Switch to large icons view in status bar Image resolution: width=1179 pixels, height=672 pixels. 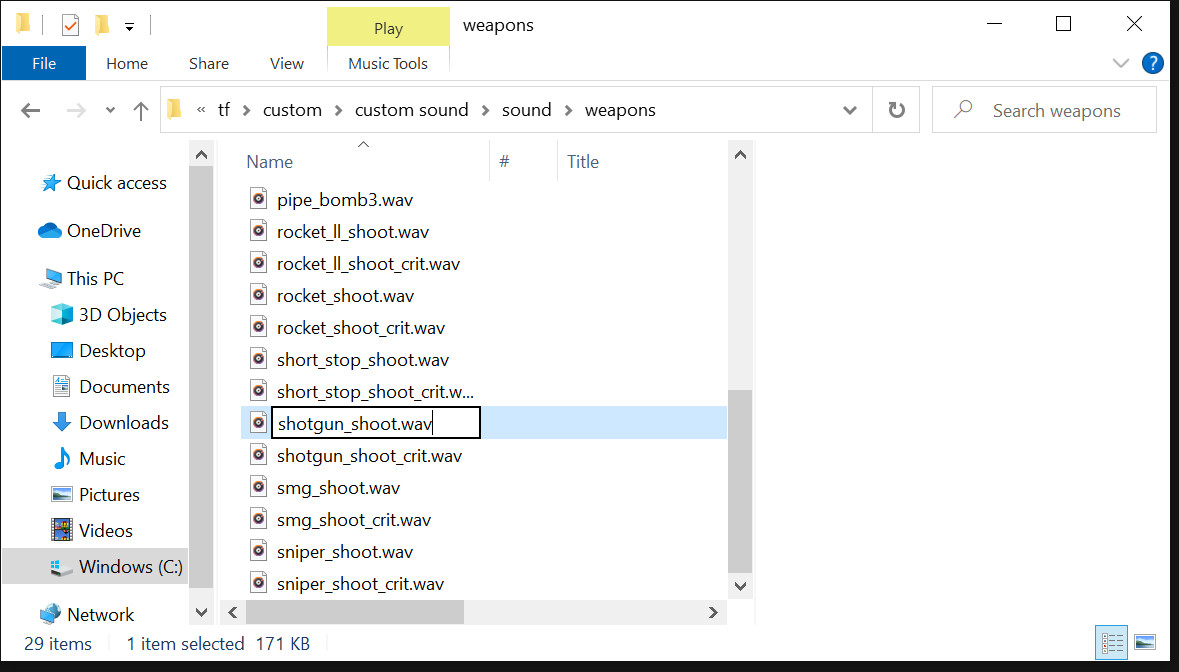tap(1145, 642)
